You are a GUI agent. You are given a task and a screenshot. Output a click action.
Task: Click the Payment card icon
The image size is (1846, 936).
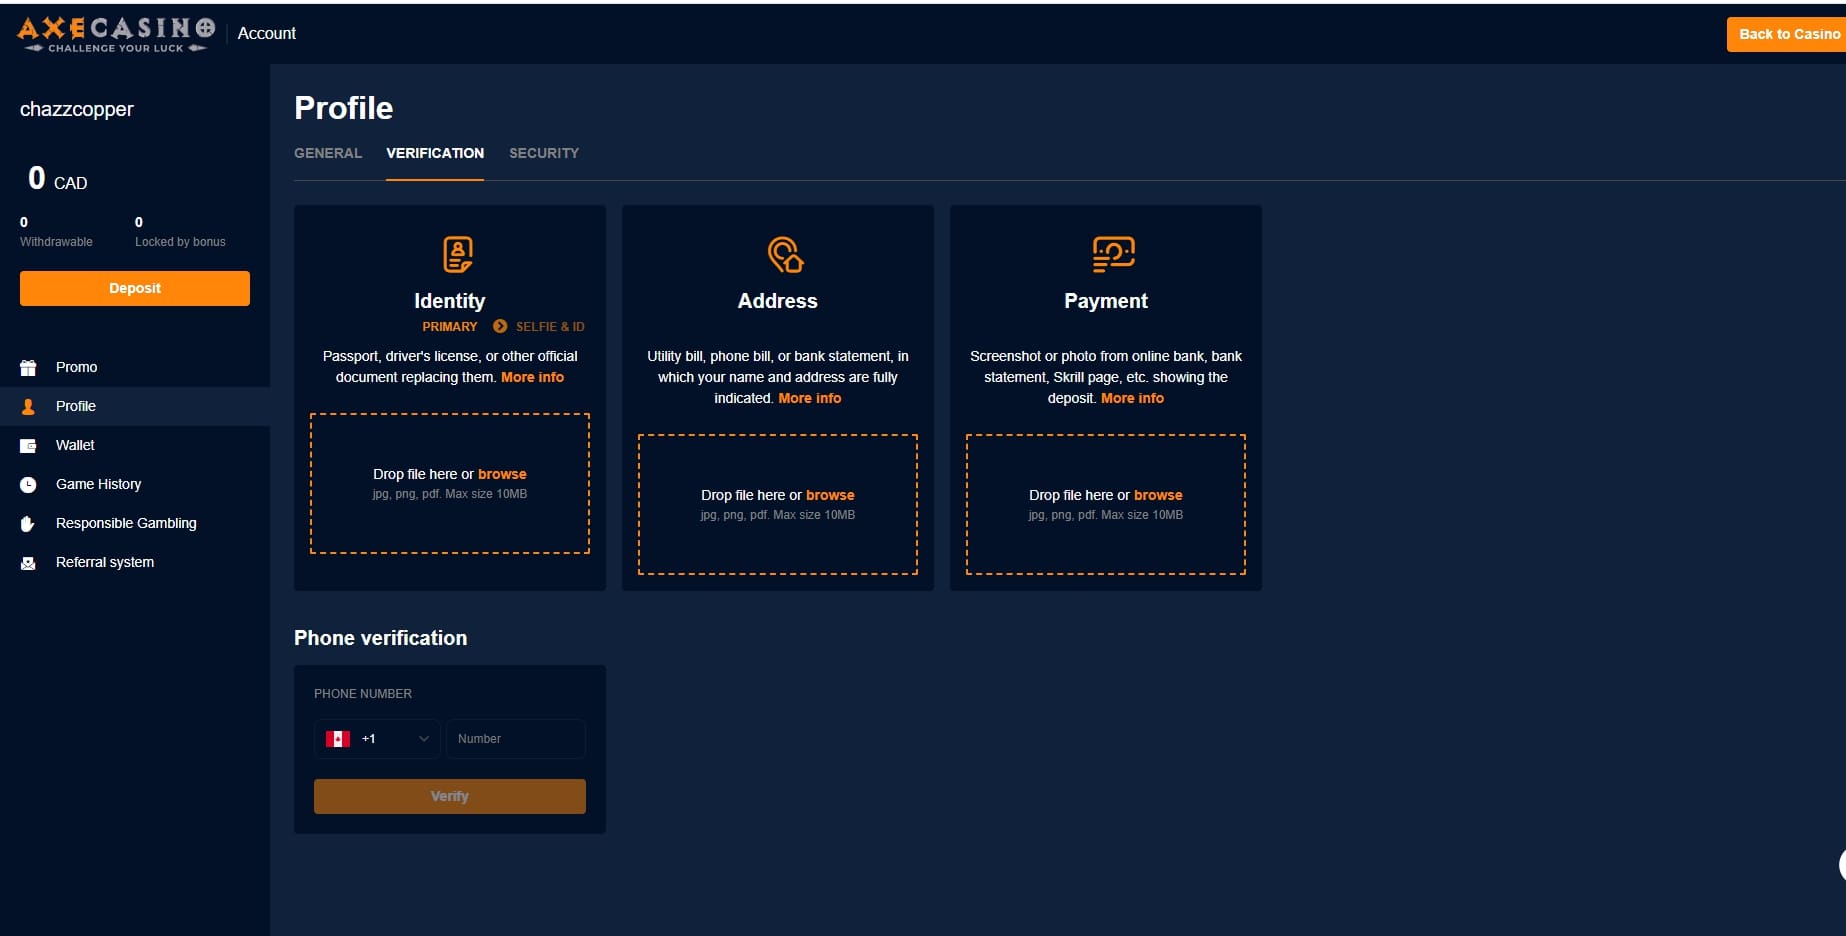coord(1113,254)
